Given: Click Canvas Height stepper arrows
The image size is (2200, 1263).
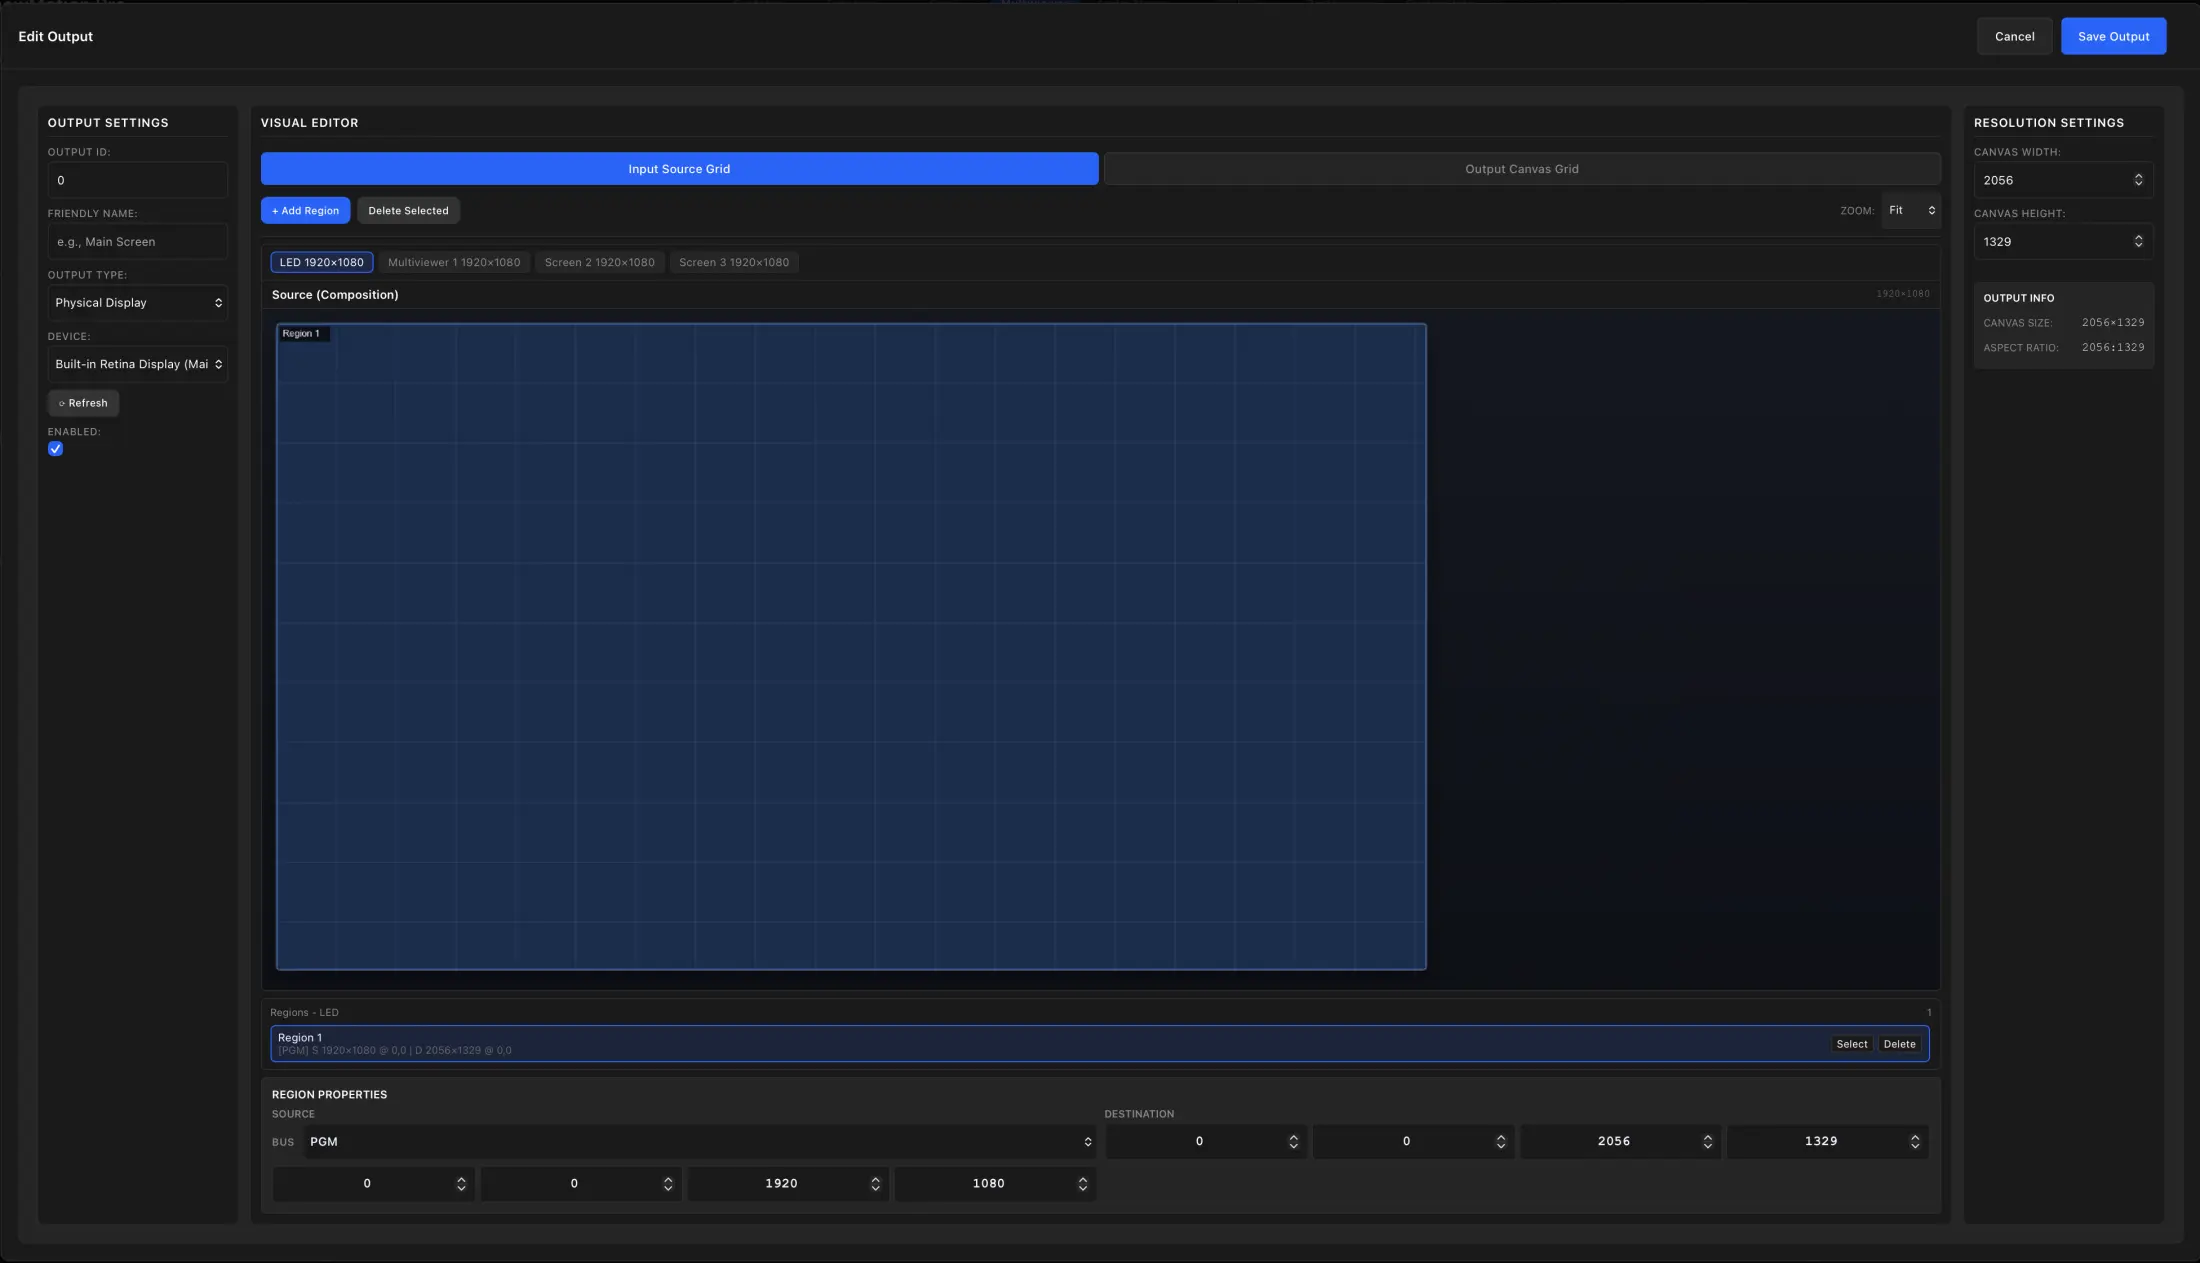Looking at the screenshot, I should coord(2138,242).
